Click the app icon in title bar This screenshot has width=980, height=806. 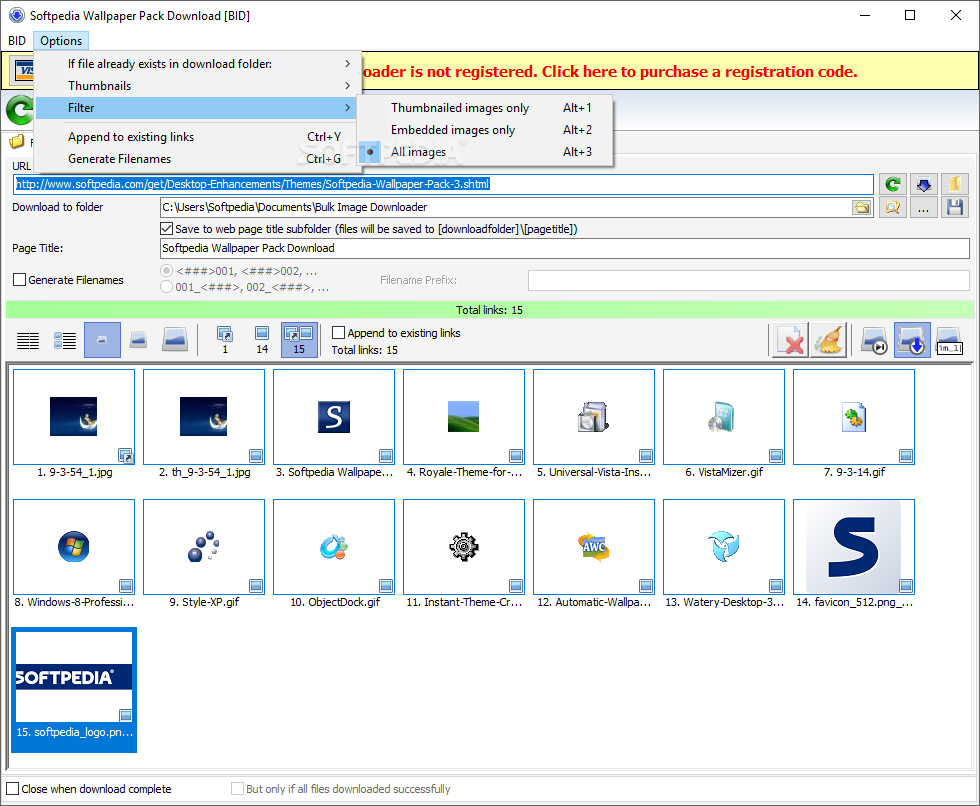17,16
